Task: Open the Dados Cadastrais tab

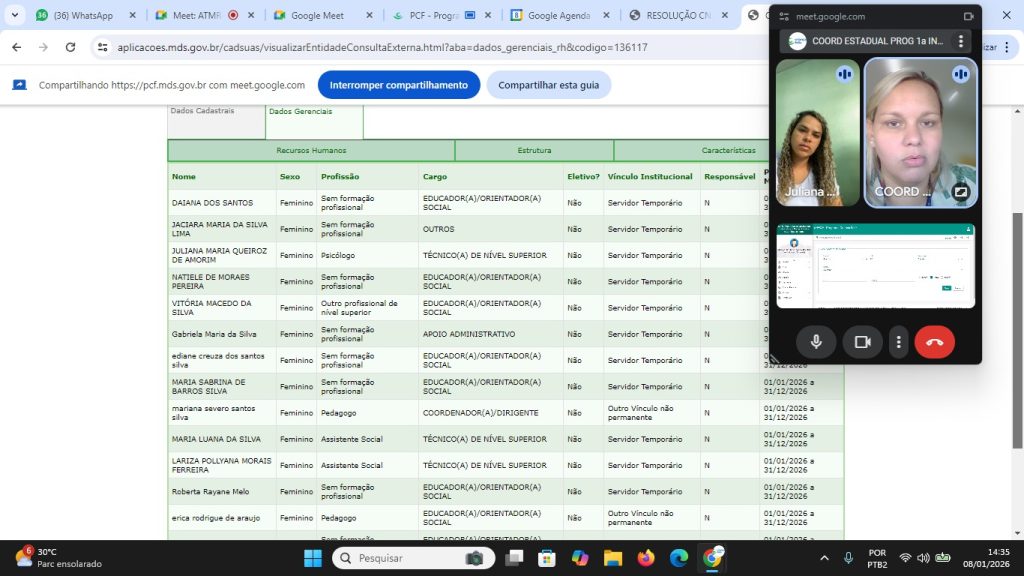Action: click(x=202, y=111)
